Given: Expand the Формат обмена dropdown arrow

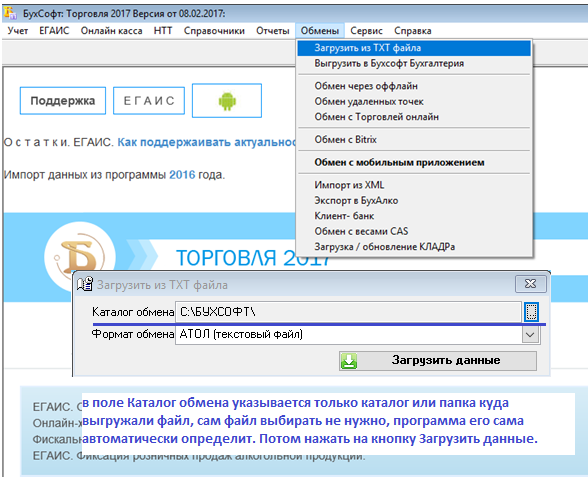Looking at the screenshot, I should [530, 334].
